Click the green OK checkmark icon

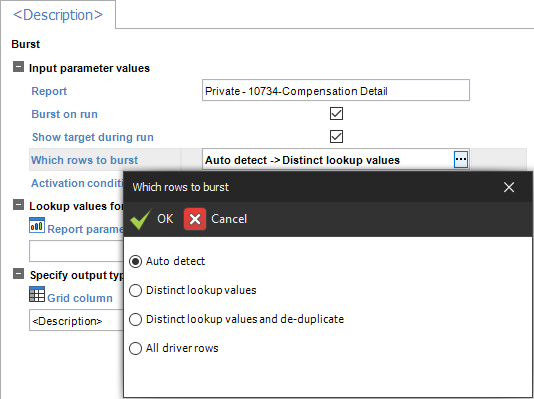point(141,219)
